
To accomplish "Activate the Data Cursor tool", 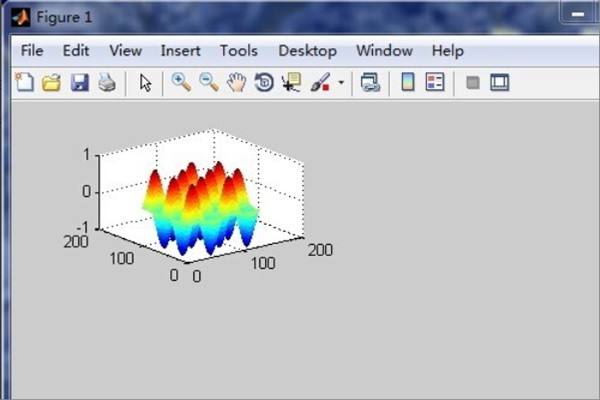I will (x=292, y=82).
